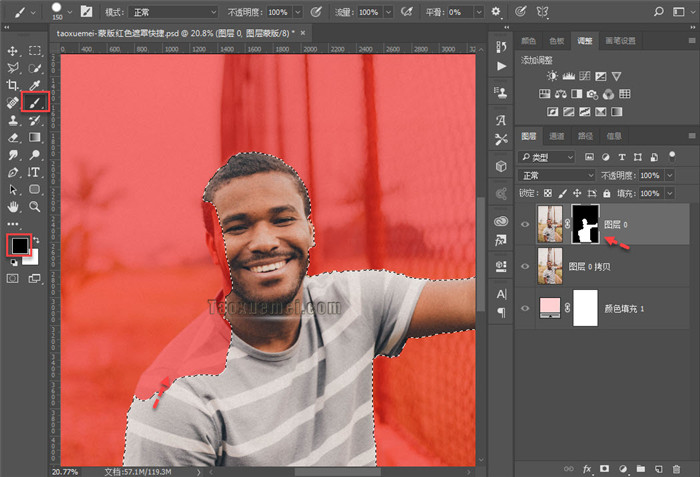The height and width of the screenshot is (477, 700).
Task: Hide the 颜色填充 1 layer
Action: pyautogui.click(x=526, y=309)
